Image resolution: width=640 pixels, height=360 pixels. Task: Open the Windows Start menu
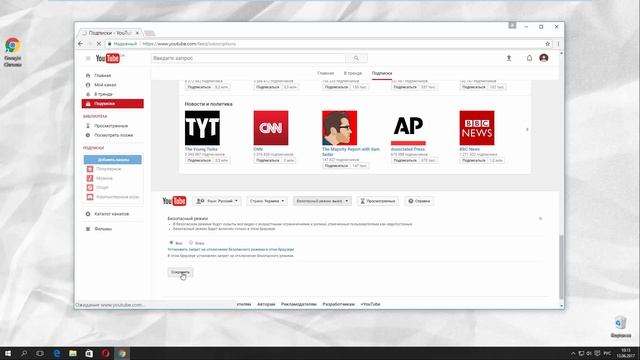8,353
